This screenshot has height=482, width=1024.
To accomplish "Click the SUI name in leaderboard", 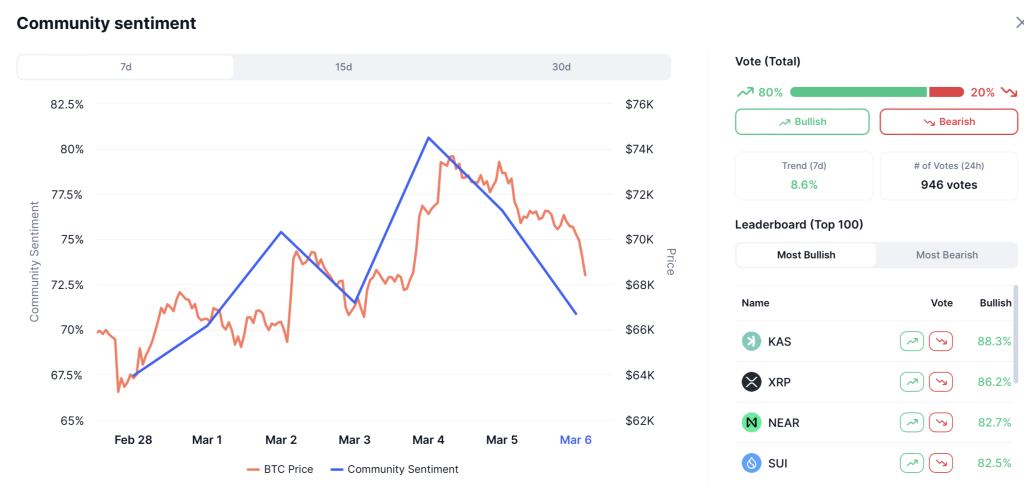I will pyautogui.click(x=778, y=464).
